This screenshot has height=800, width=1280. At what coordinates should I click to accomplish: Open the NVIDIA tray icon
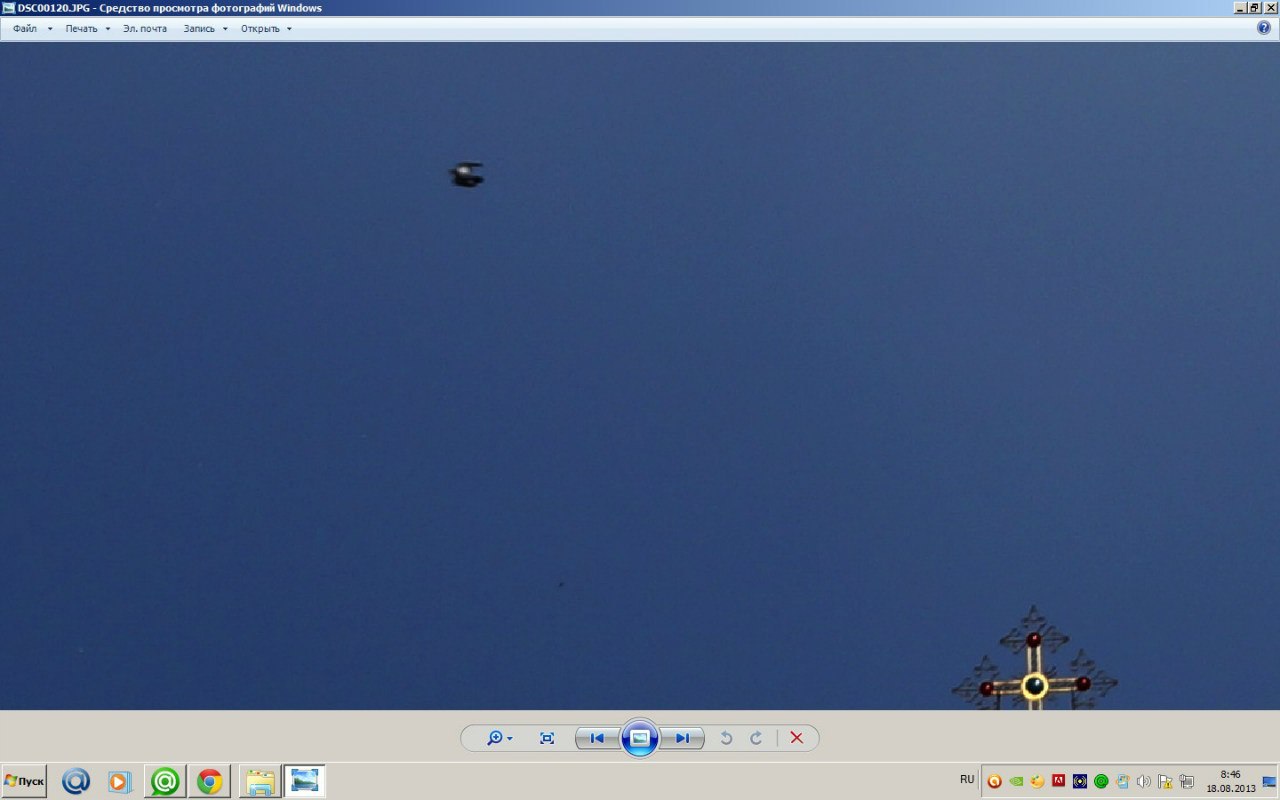(x=1016, y=781)
